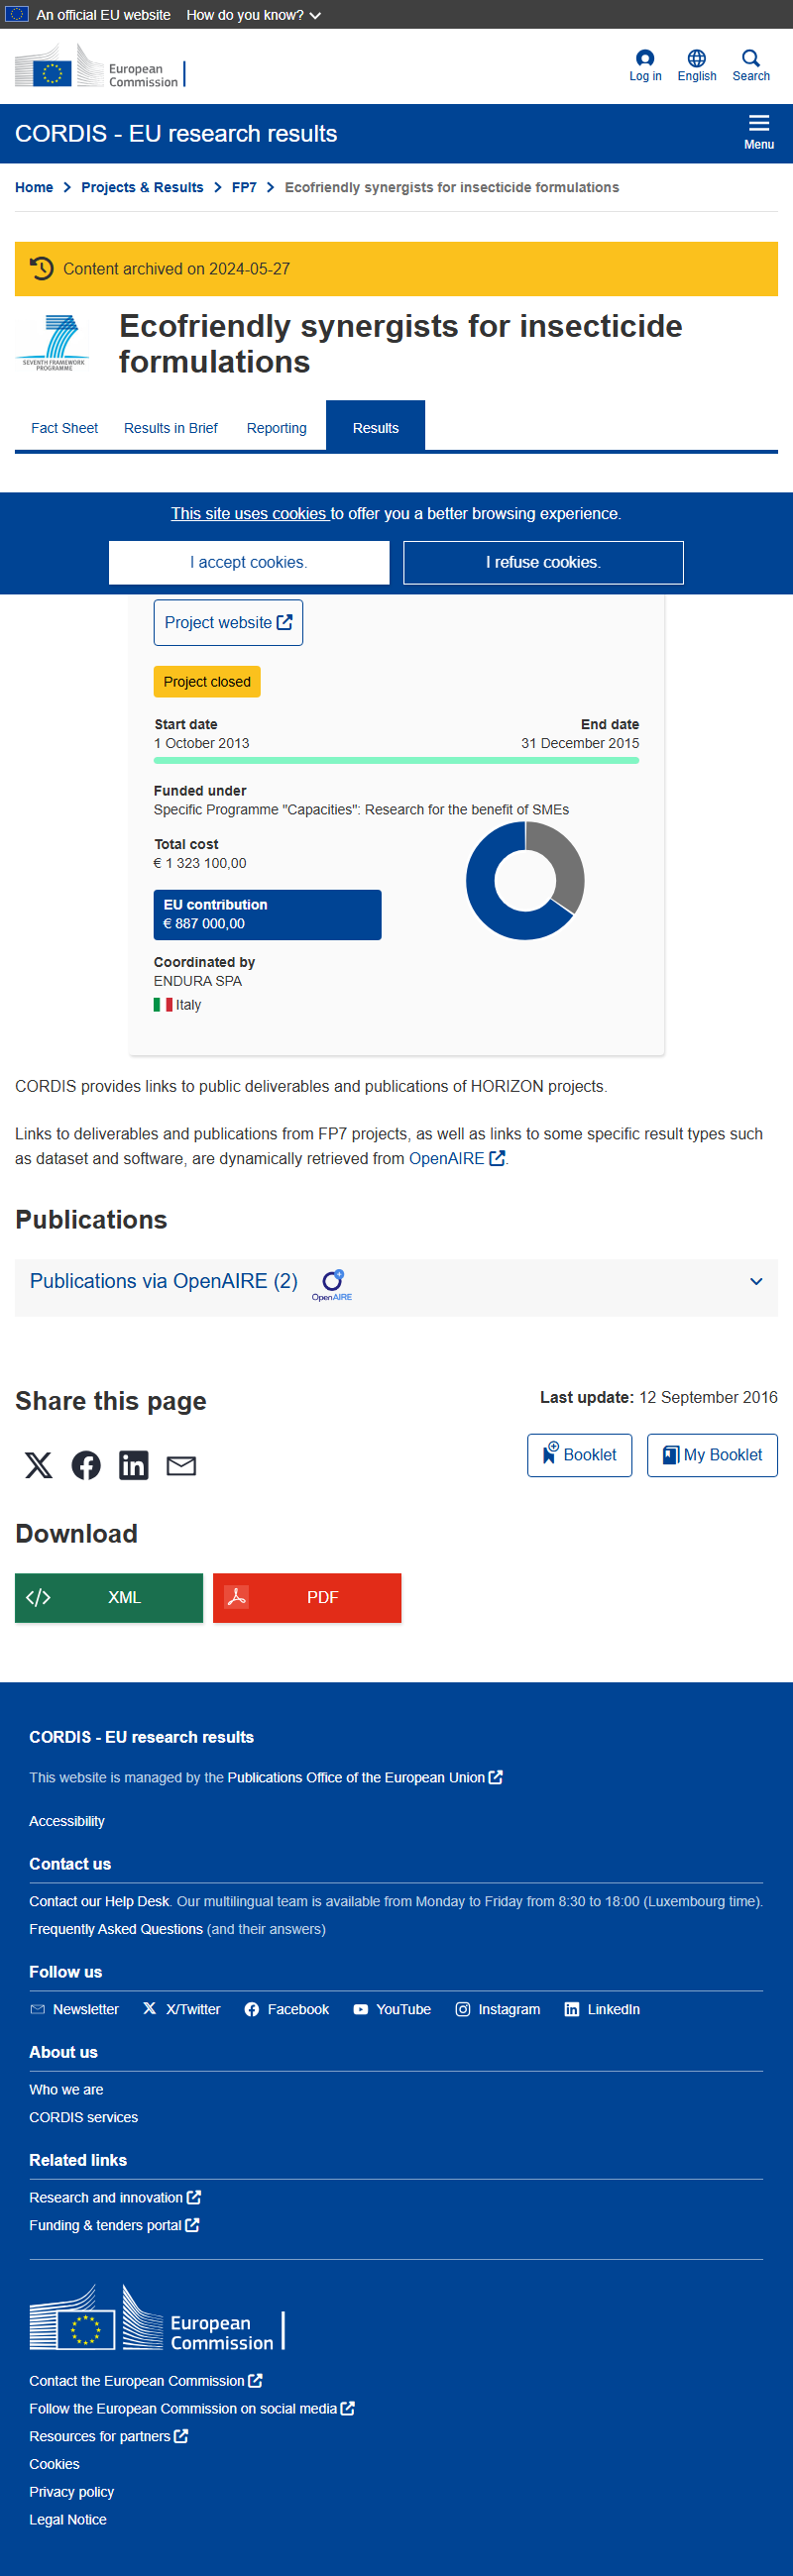793x2576 pixels.
Task: Open My Booklet button
Action: pyautogui.click(x=712, y=1456)
